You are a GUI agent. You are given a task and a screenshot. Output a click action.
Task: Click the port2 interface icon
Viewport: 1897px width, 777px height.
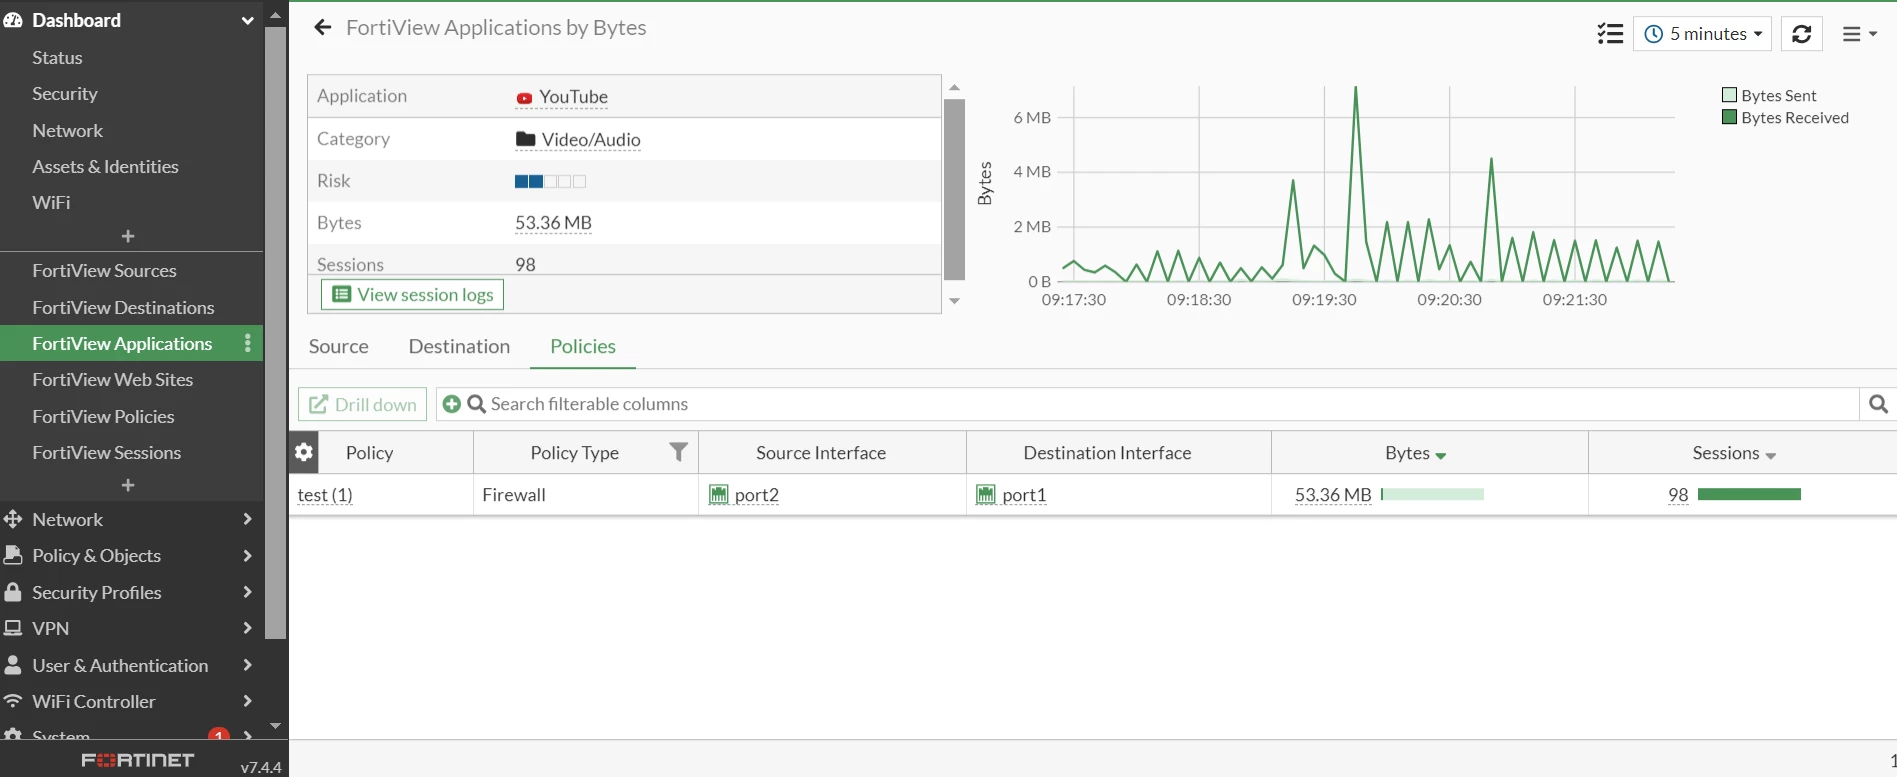(x=718, y=494)
